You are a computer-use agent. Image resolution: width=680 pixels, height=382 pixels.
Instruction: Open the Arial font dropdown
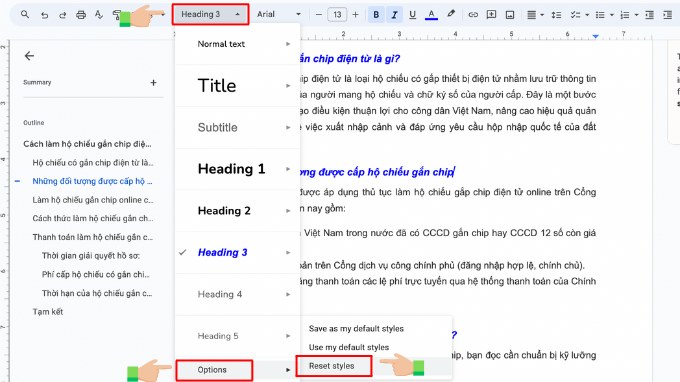coord(278,14)
